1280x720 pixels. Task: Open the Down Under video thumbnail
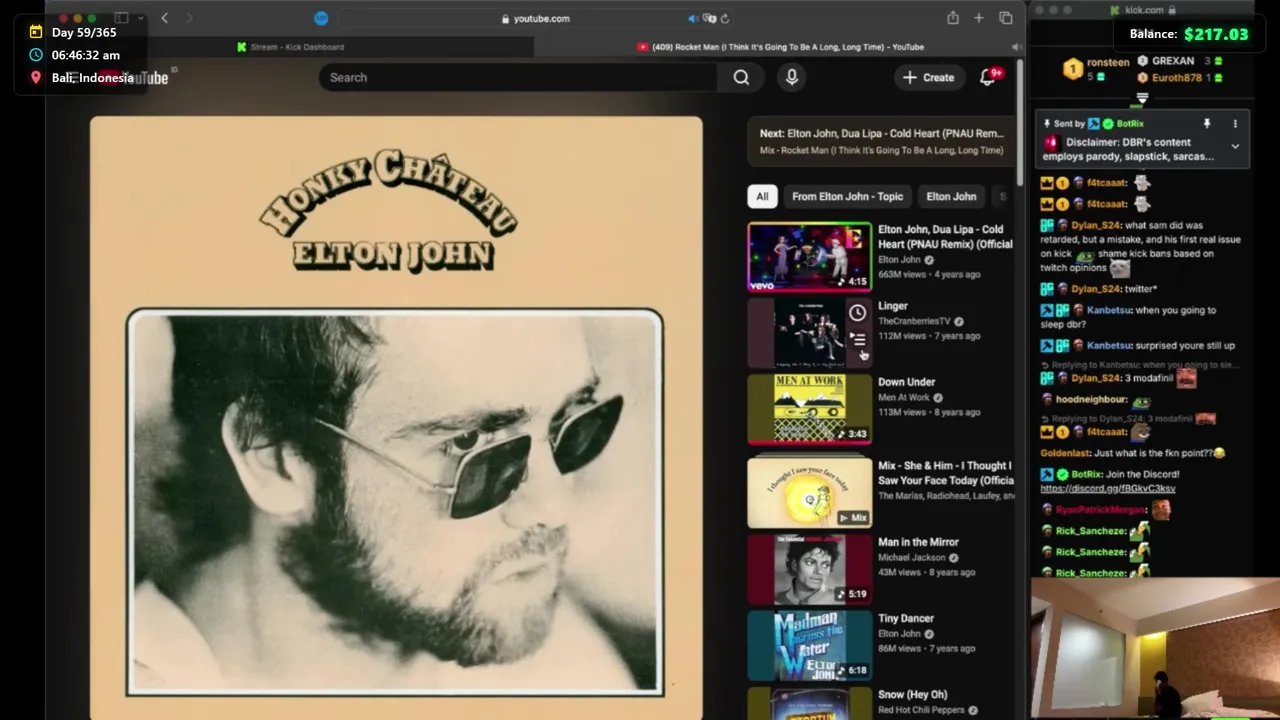pyautogui.click(x=809, y=408)
